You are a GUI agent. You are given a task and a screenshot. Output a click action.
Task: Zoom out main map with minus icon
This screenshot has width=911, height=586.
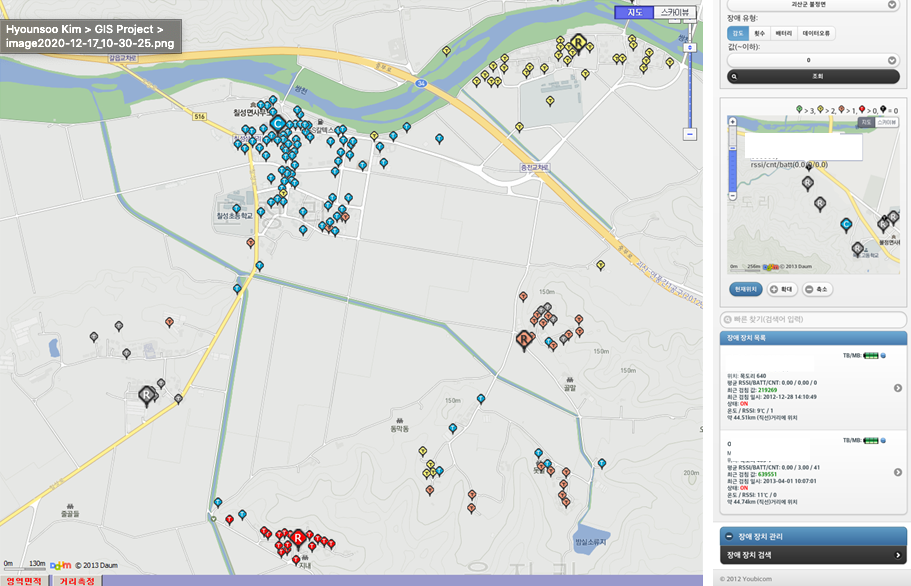690,134
